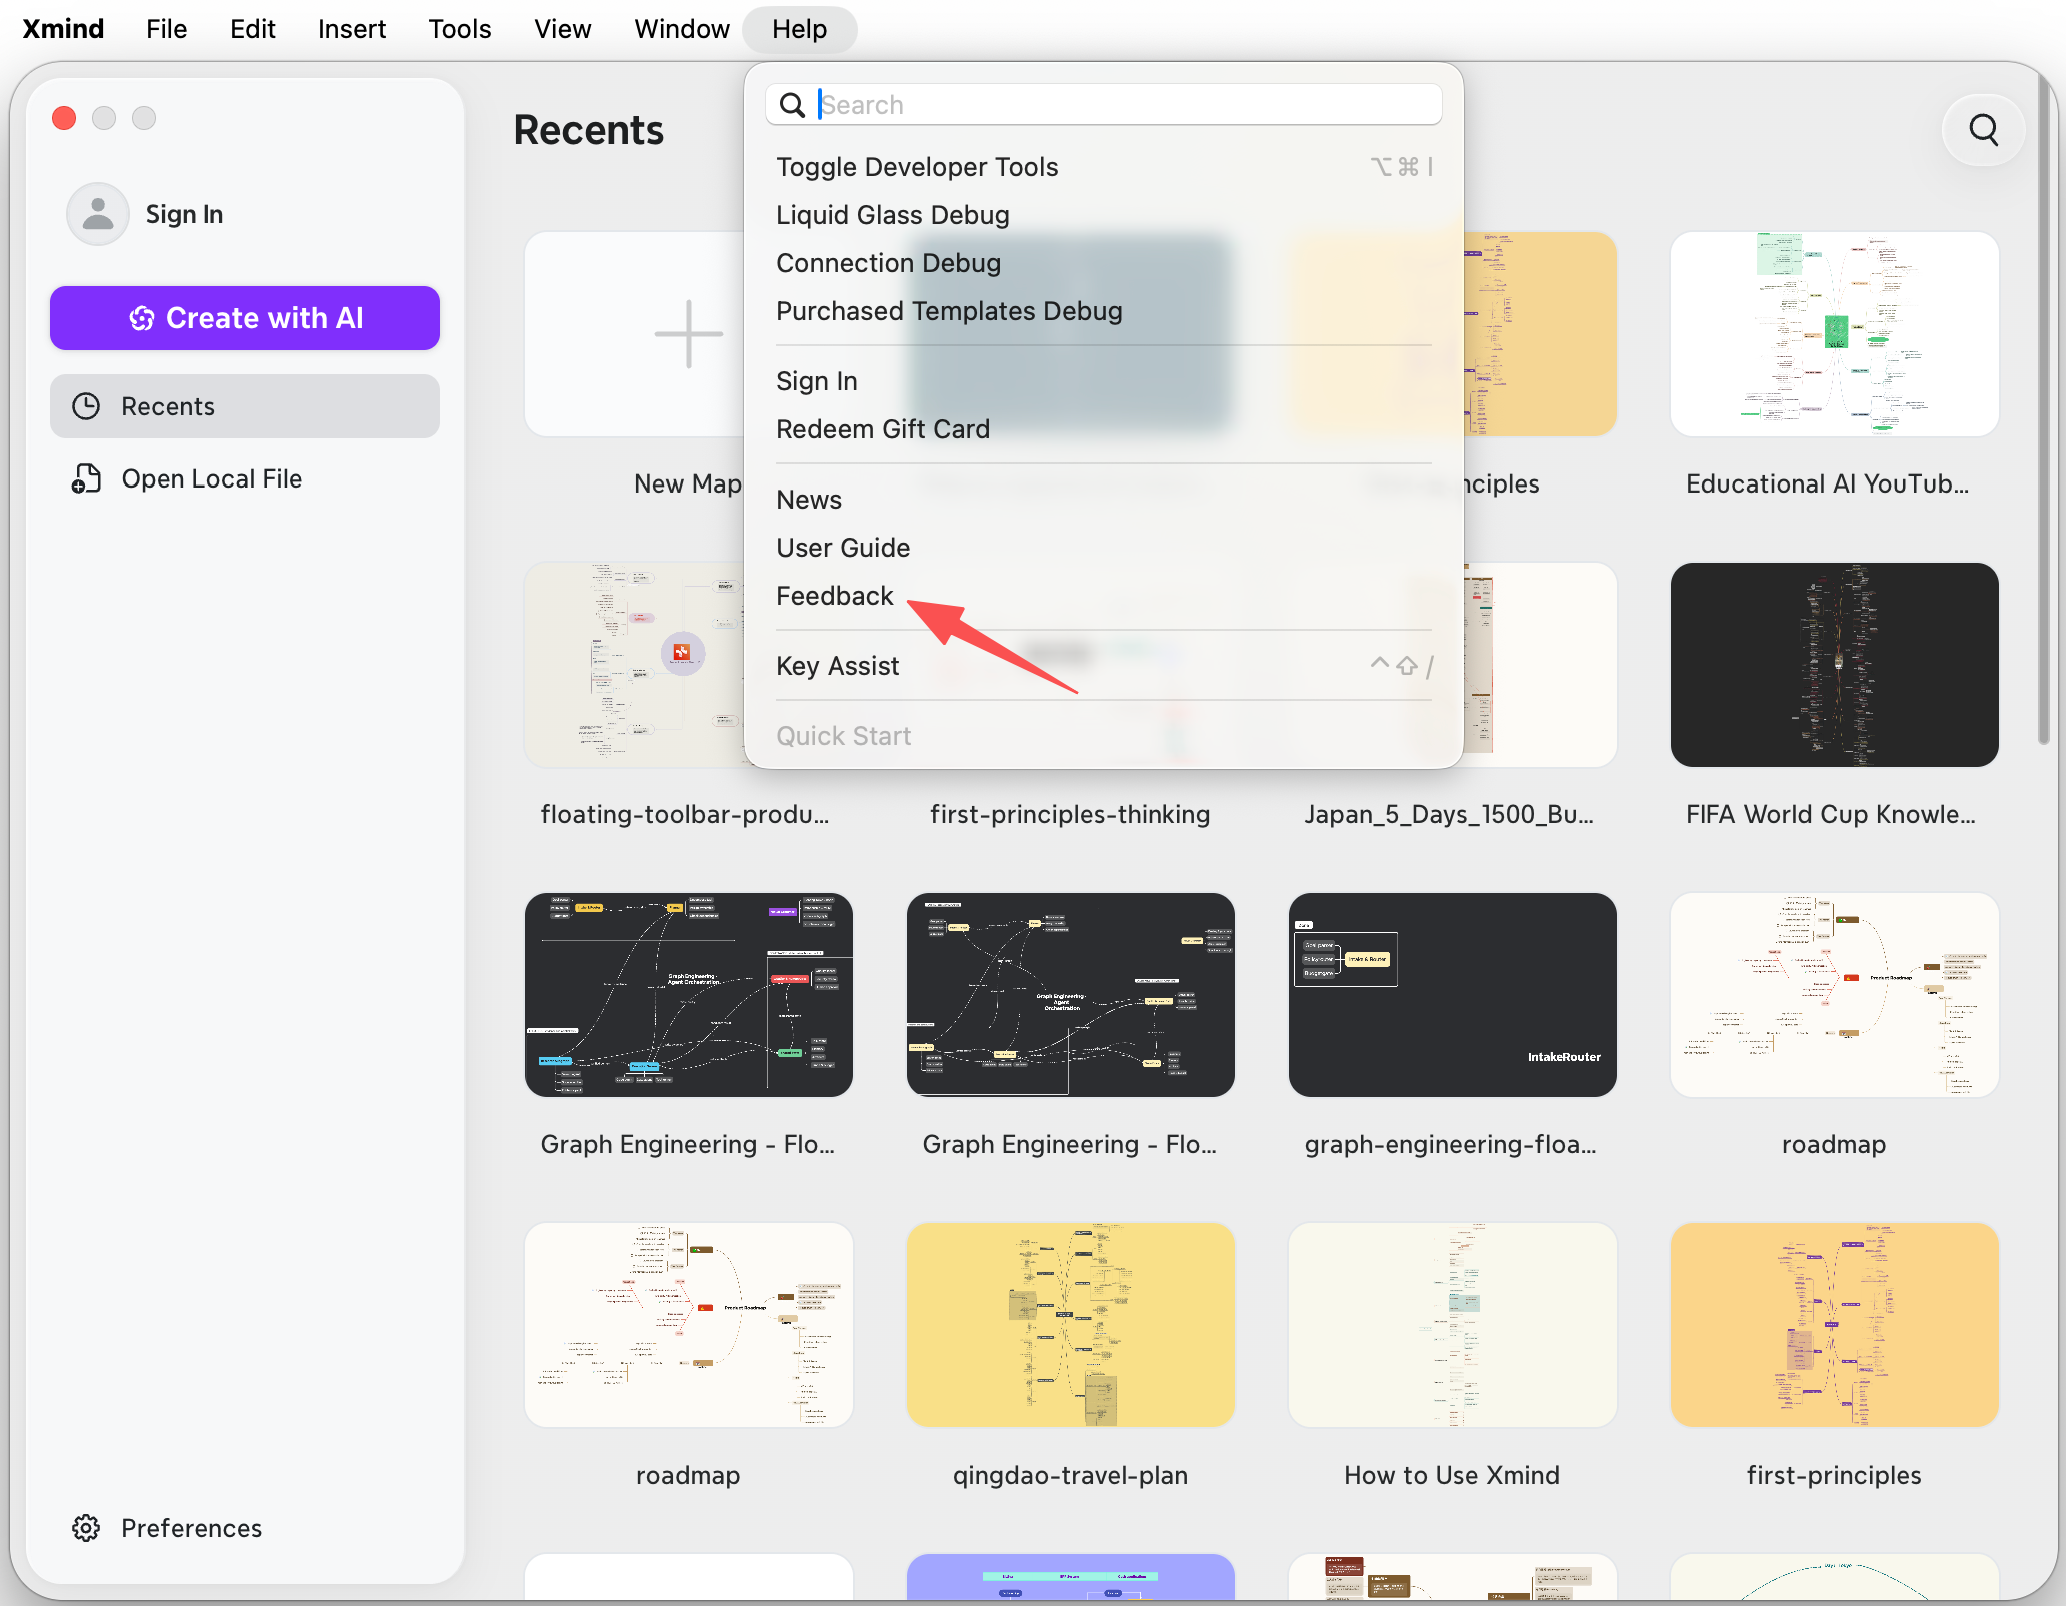Select Purchased Templates Debug
The image size is (2066, 1606).
pyautogui.click(x=1104, y=311)
